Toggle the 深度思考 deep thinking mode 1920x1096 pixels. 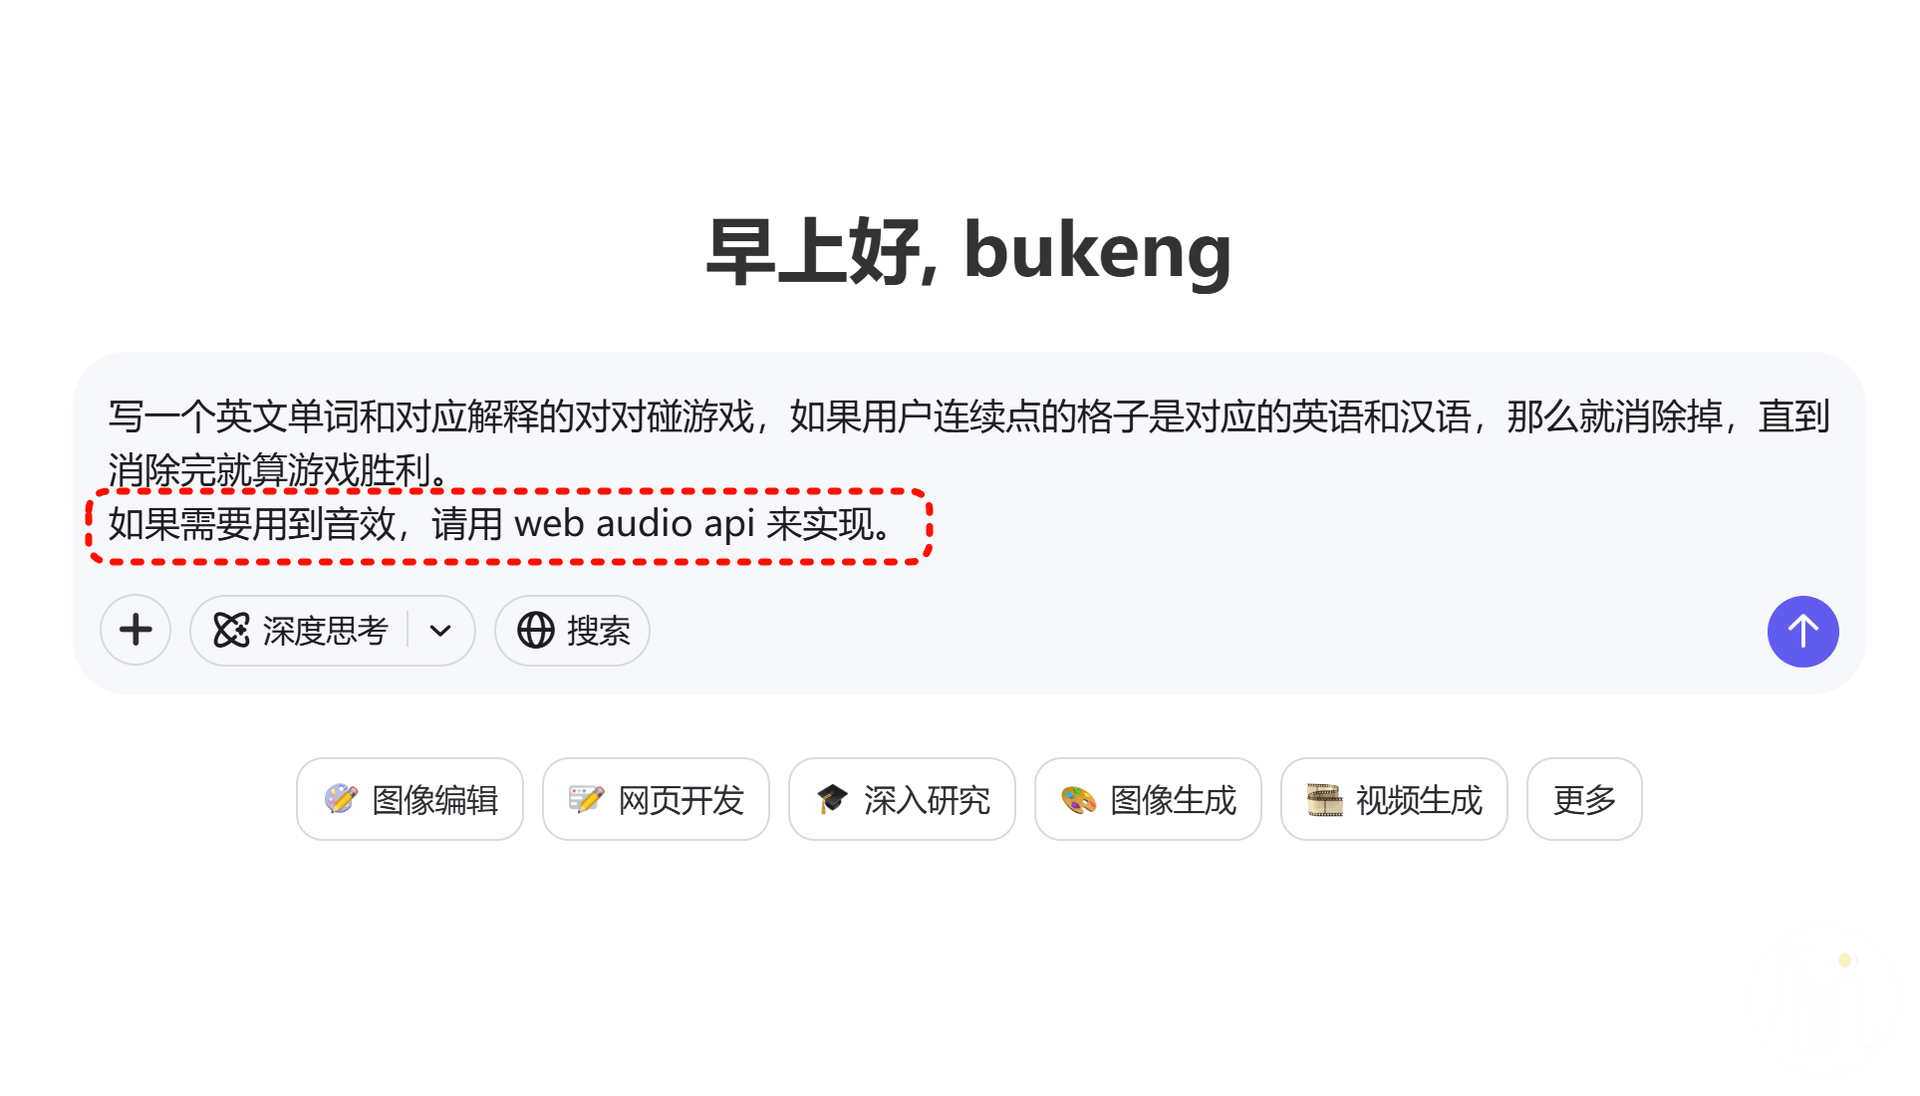(x=300, y=631)
